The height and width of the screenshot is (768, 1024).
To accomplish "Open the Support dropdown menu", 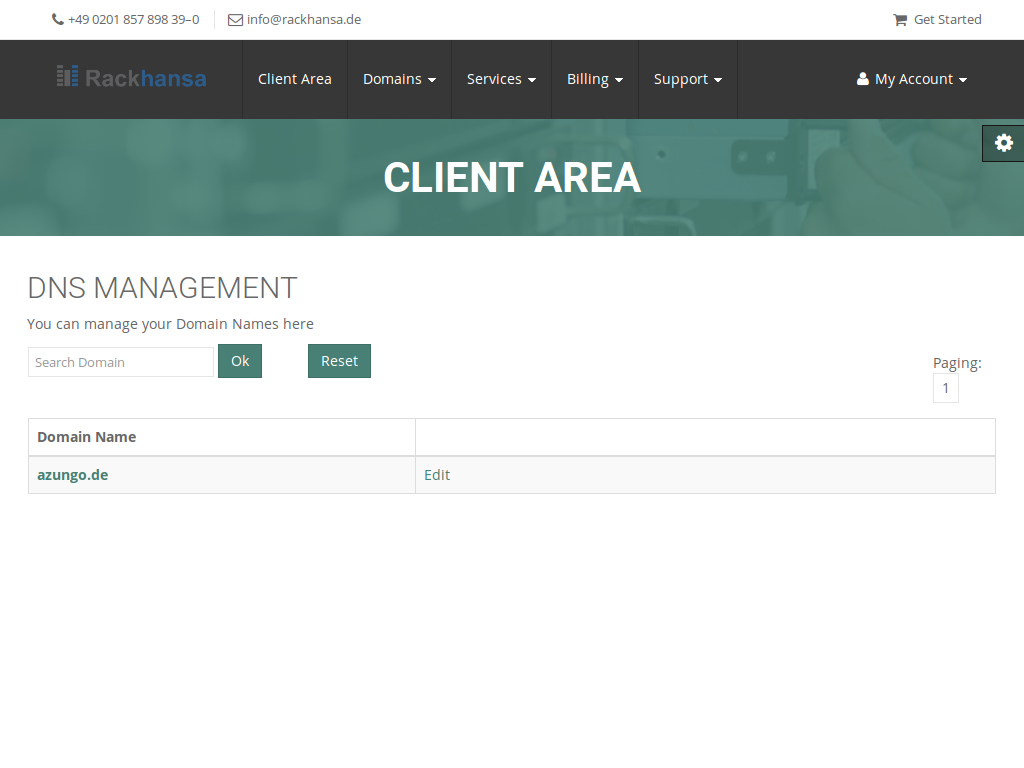I will (688, 79).
